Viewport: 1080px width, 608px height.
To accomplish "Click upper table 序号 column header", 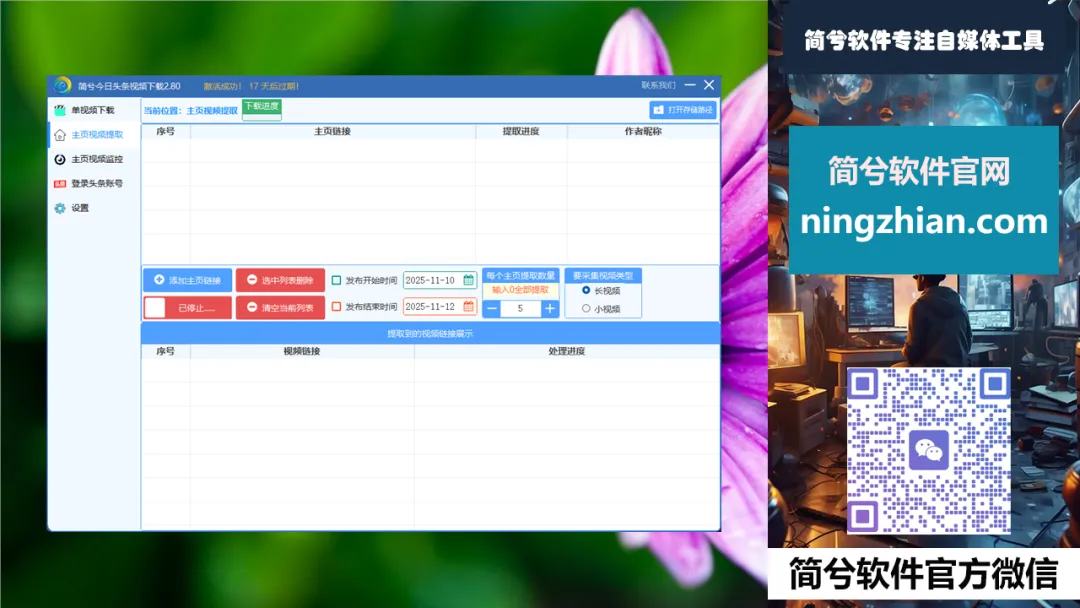I will (165, 132).
